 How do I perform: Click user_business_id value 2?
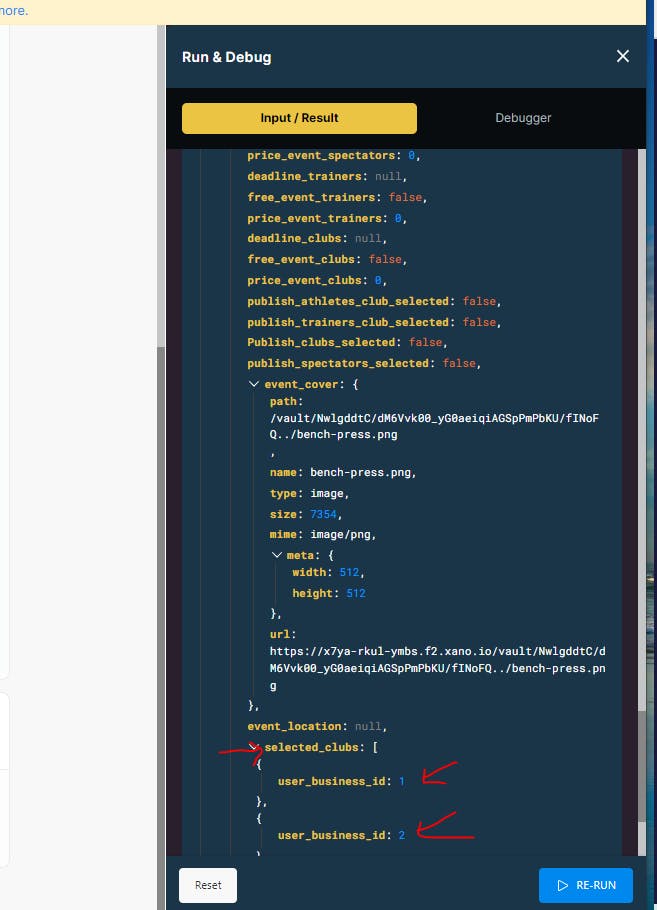402,835
